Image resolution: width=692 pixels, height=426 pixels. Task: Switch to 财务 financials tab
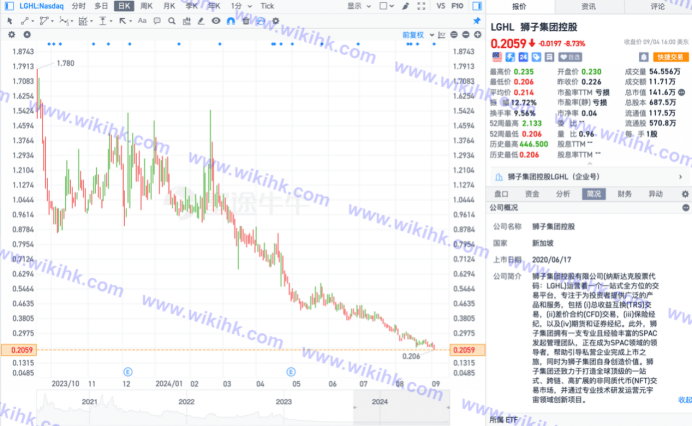pyautogui.click(x=624, y=194)
